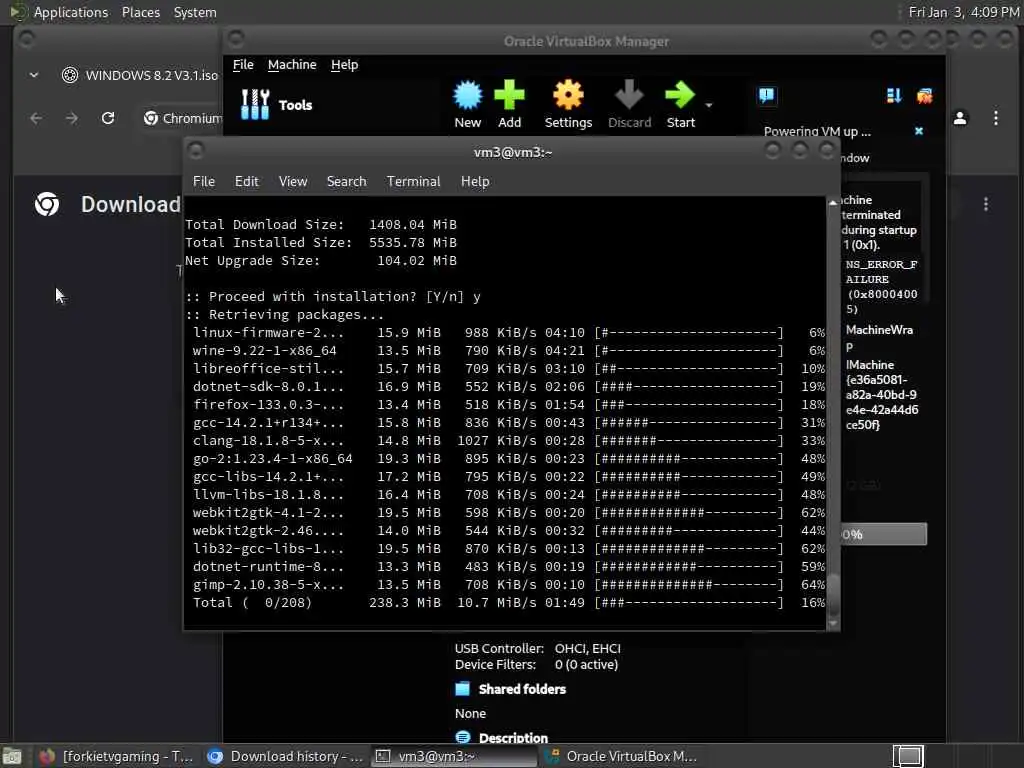
Task: Click the Shared folders folder icon
Action: pyautogui.click(x=462, y=689)
